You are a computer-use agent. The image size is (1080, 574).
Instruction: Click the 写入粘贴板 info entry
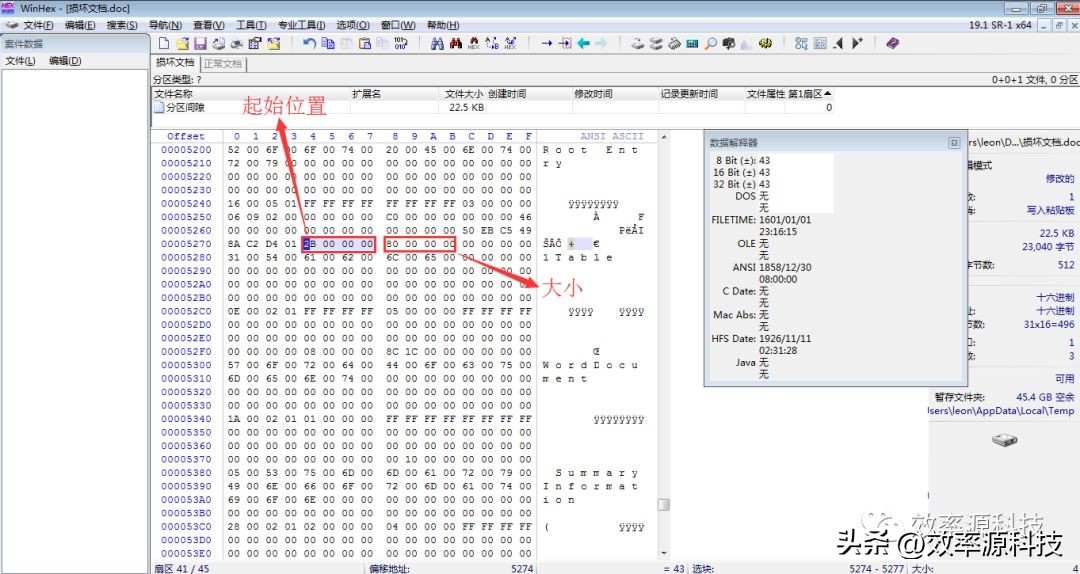1050,210
